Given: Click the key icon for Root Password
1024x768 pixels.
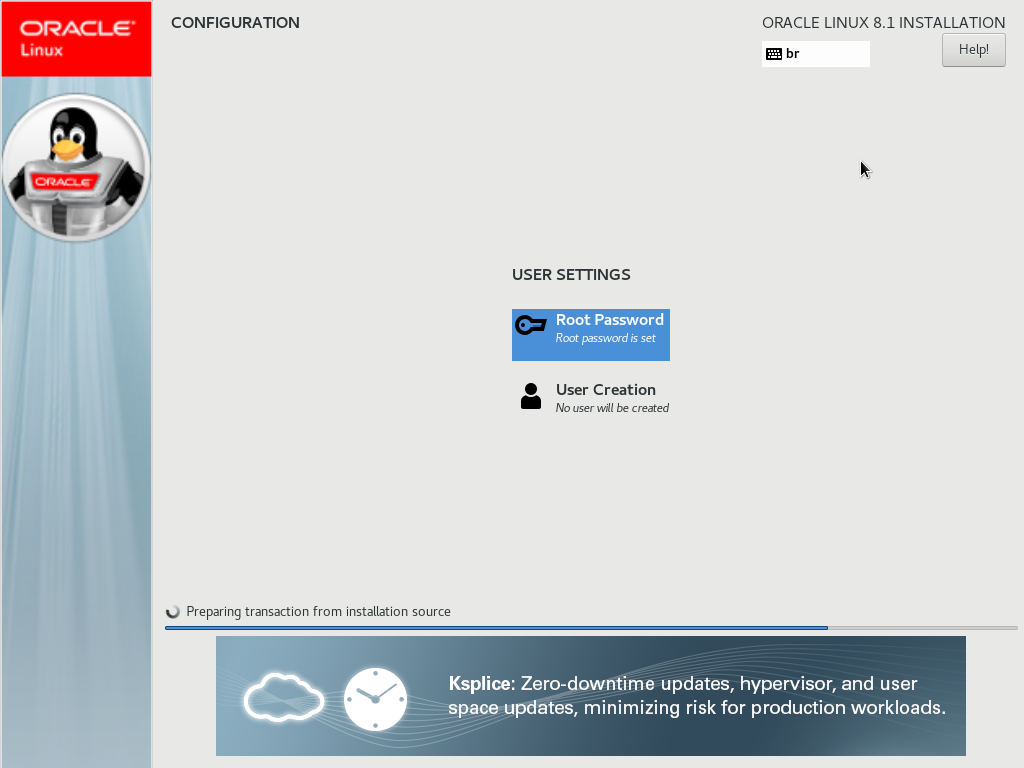Looking at the screenshot, I should (530, 325).
